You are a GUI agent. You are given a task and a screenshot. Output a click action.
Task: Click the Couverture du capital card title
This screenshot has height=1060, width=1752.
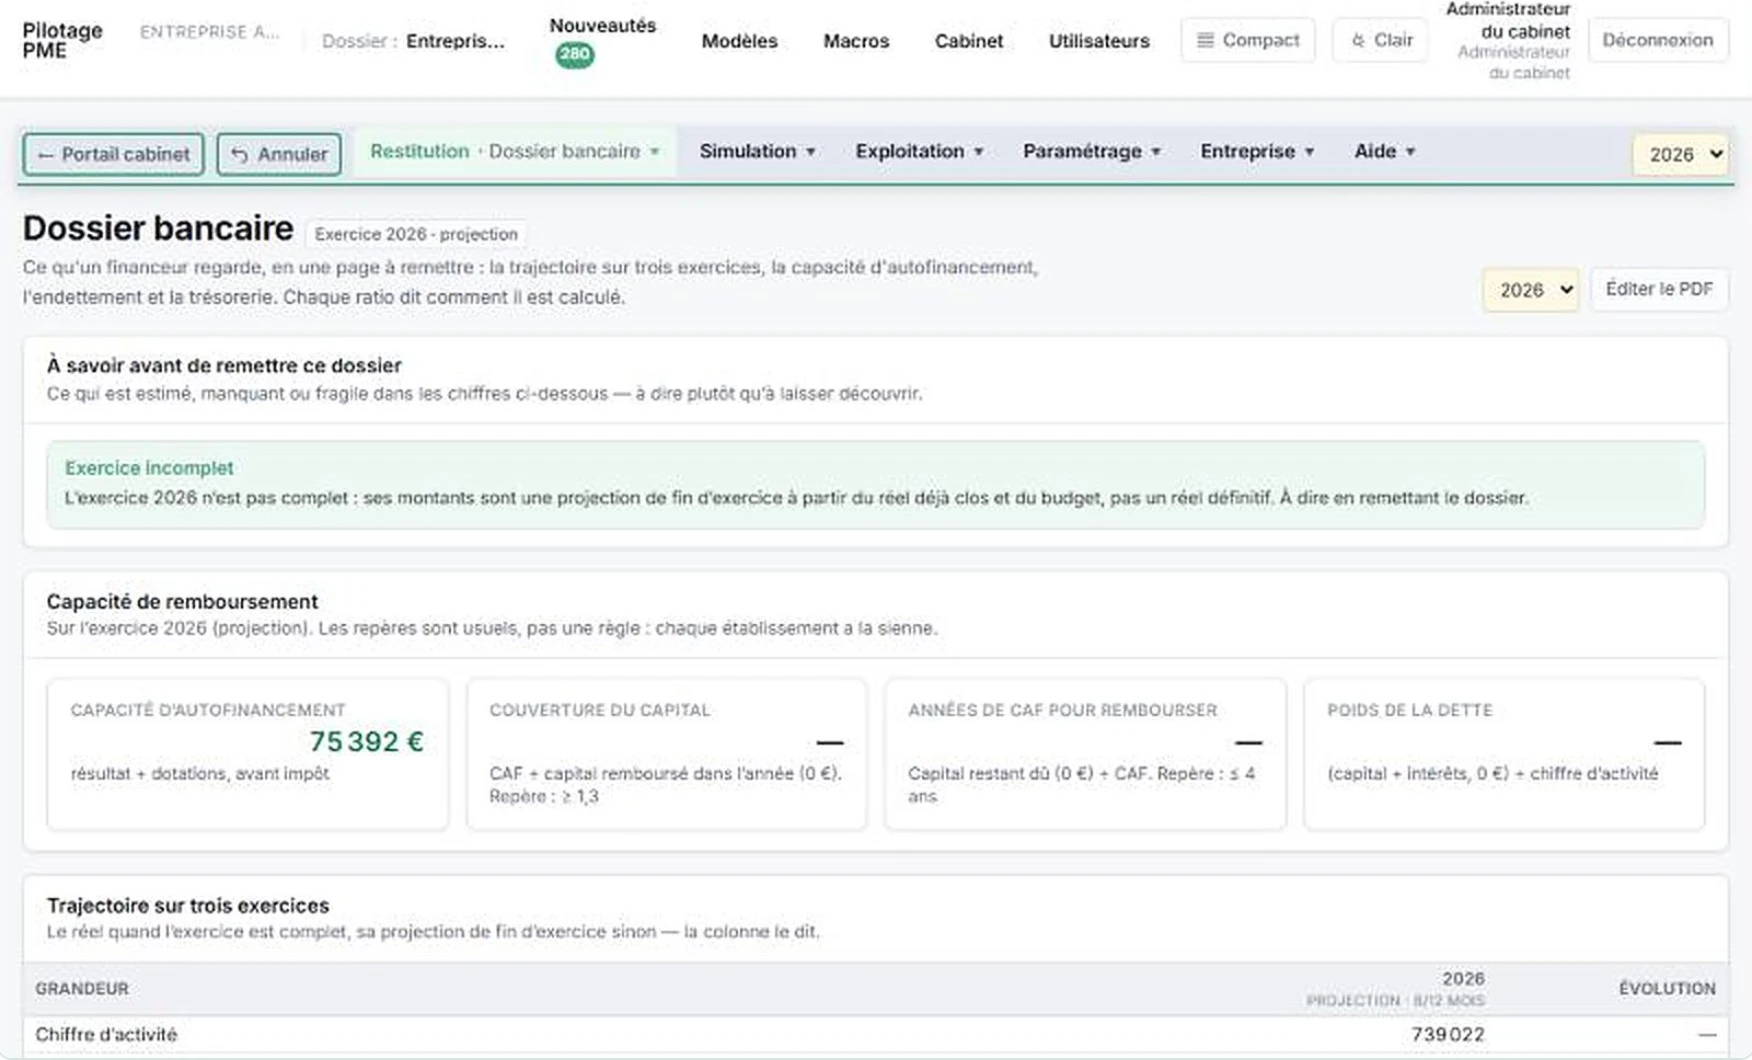tap(599, 710)
